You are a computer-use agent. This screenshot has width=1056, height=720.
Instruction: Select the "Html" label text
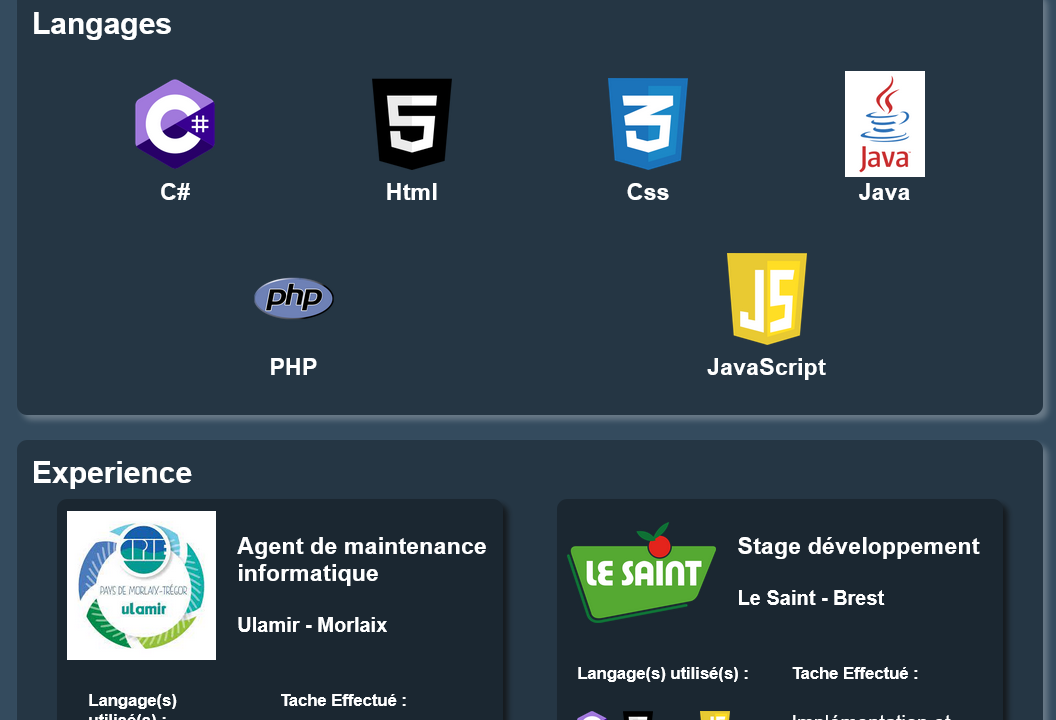411,192
